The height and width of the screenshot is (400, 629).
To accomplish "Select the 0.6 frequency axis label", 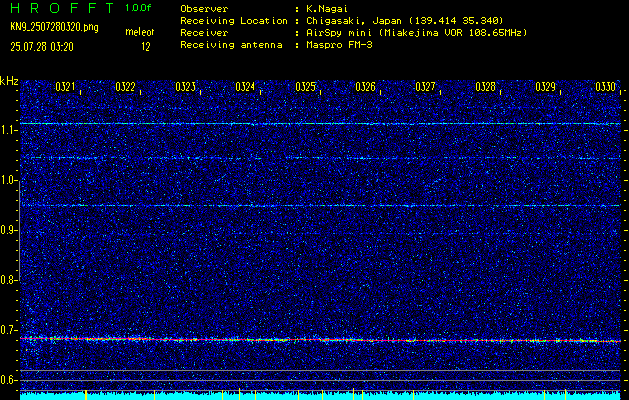I will (7, 380).
